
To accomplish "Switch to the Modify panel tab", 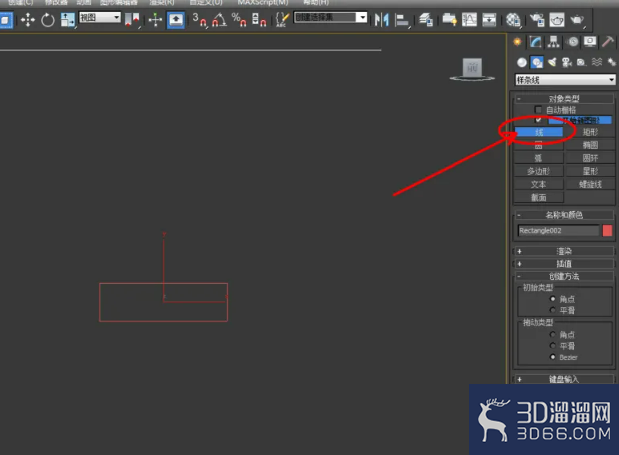I will coord(535,41).
